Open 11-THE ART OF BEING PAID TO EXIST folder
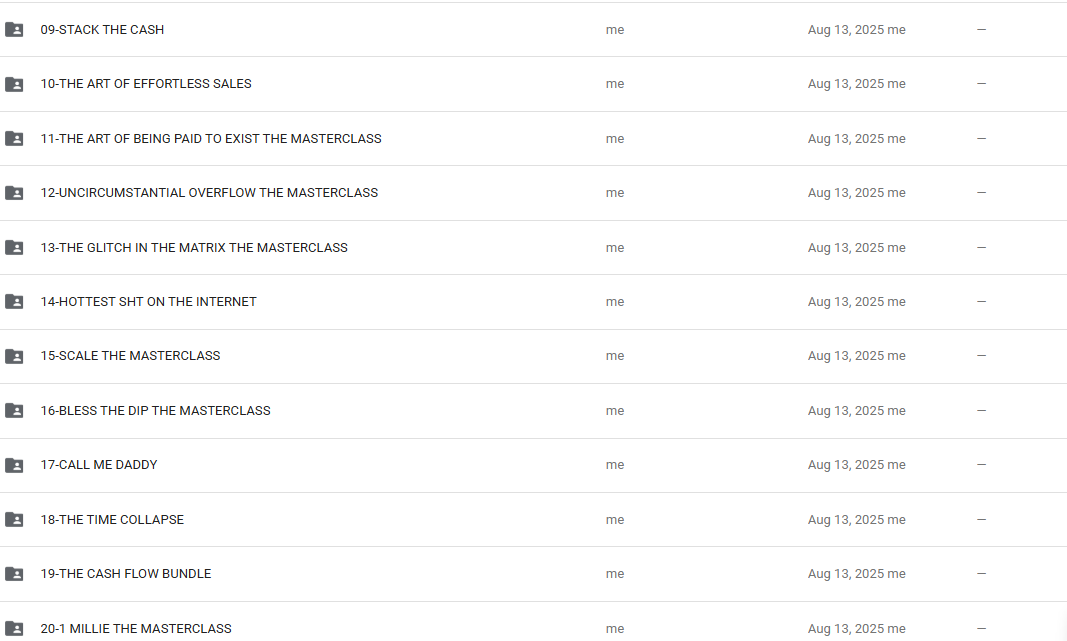 click(x=211, y=139)
